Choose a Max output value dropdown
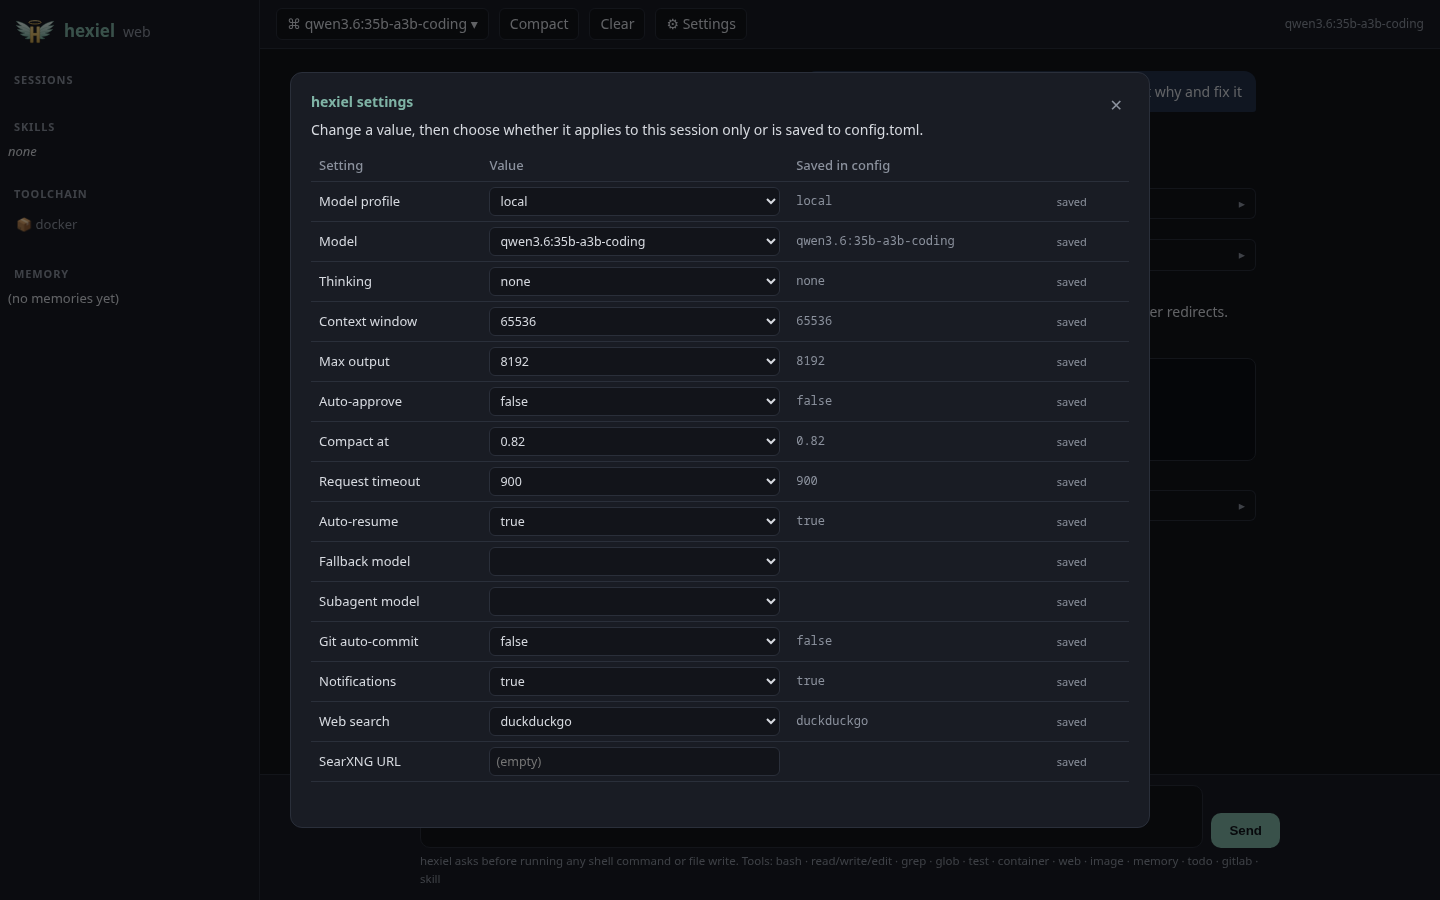Image resolution: width=1440 pixels, height=900 pixels. [x=634, y=361]
